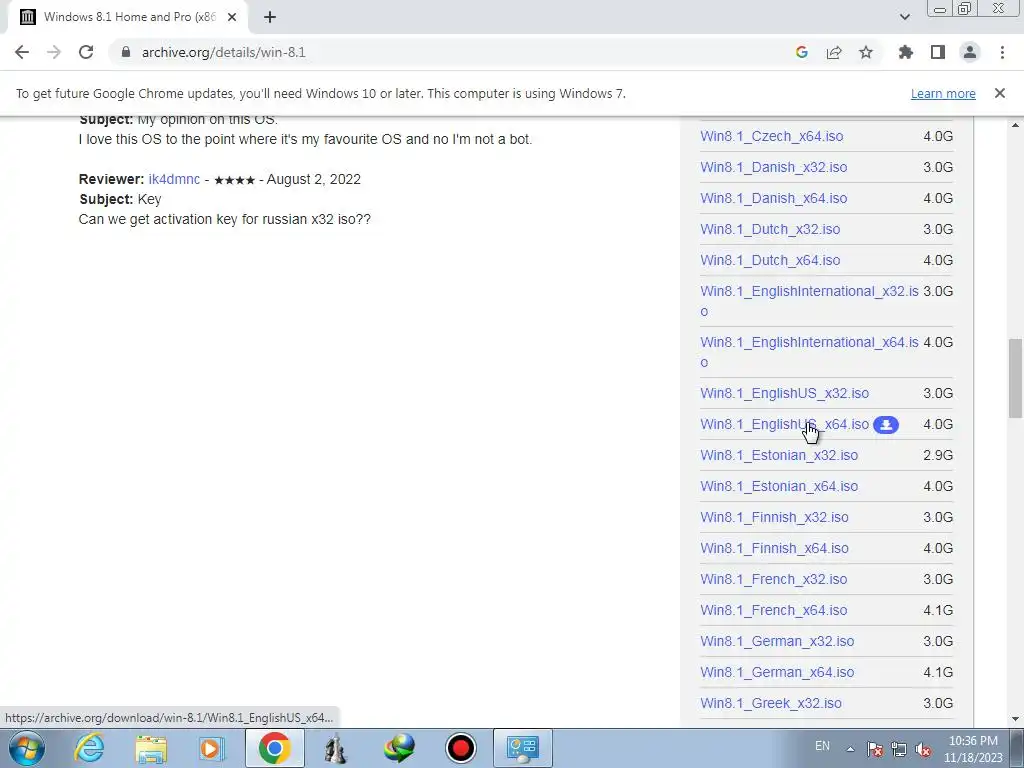This screenshot has width=1024, height=768.
Task: Click the download badge next to EnglishUS_x64
Action: [x=886, y=425]
